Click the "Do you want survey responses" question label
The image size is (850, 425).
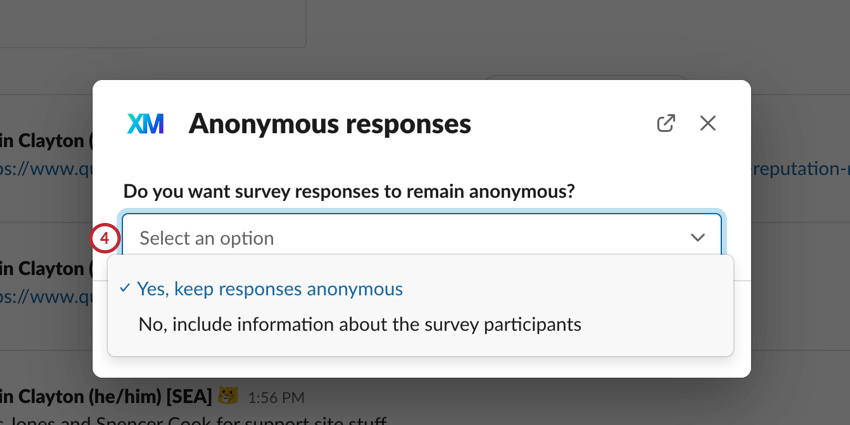(348, 191)
